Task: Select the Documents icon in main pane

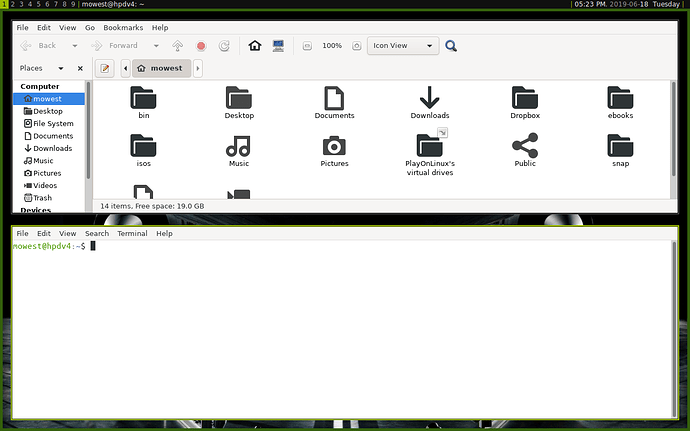Action: 334,98
